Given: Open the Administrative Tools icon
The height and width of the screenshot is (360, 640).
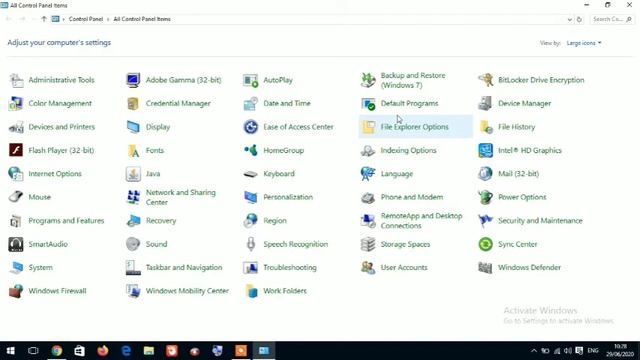Looking at the screenshot, I should (x=16, y=80).
